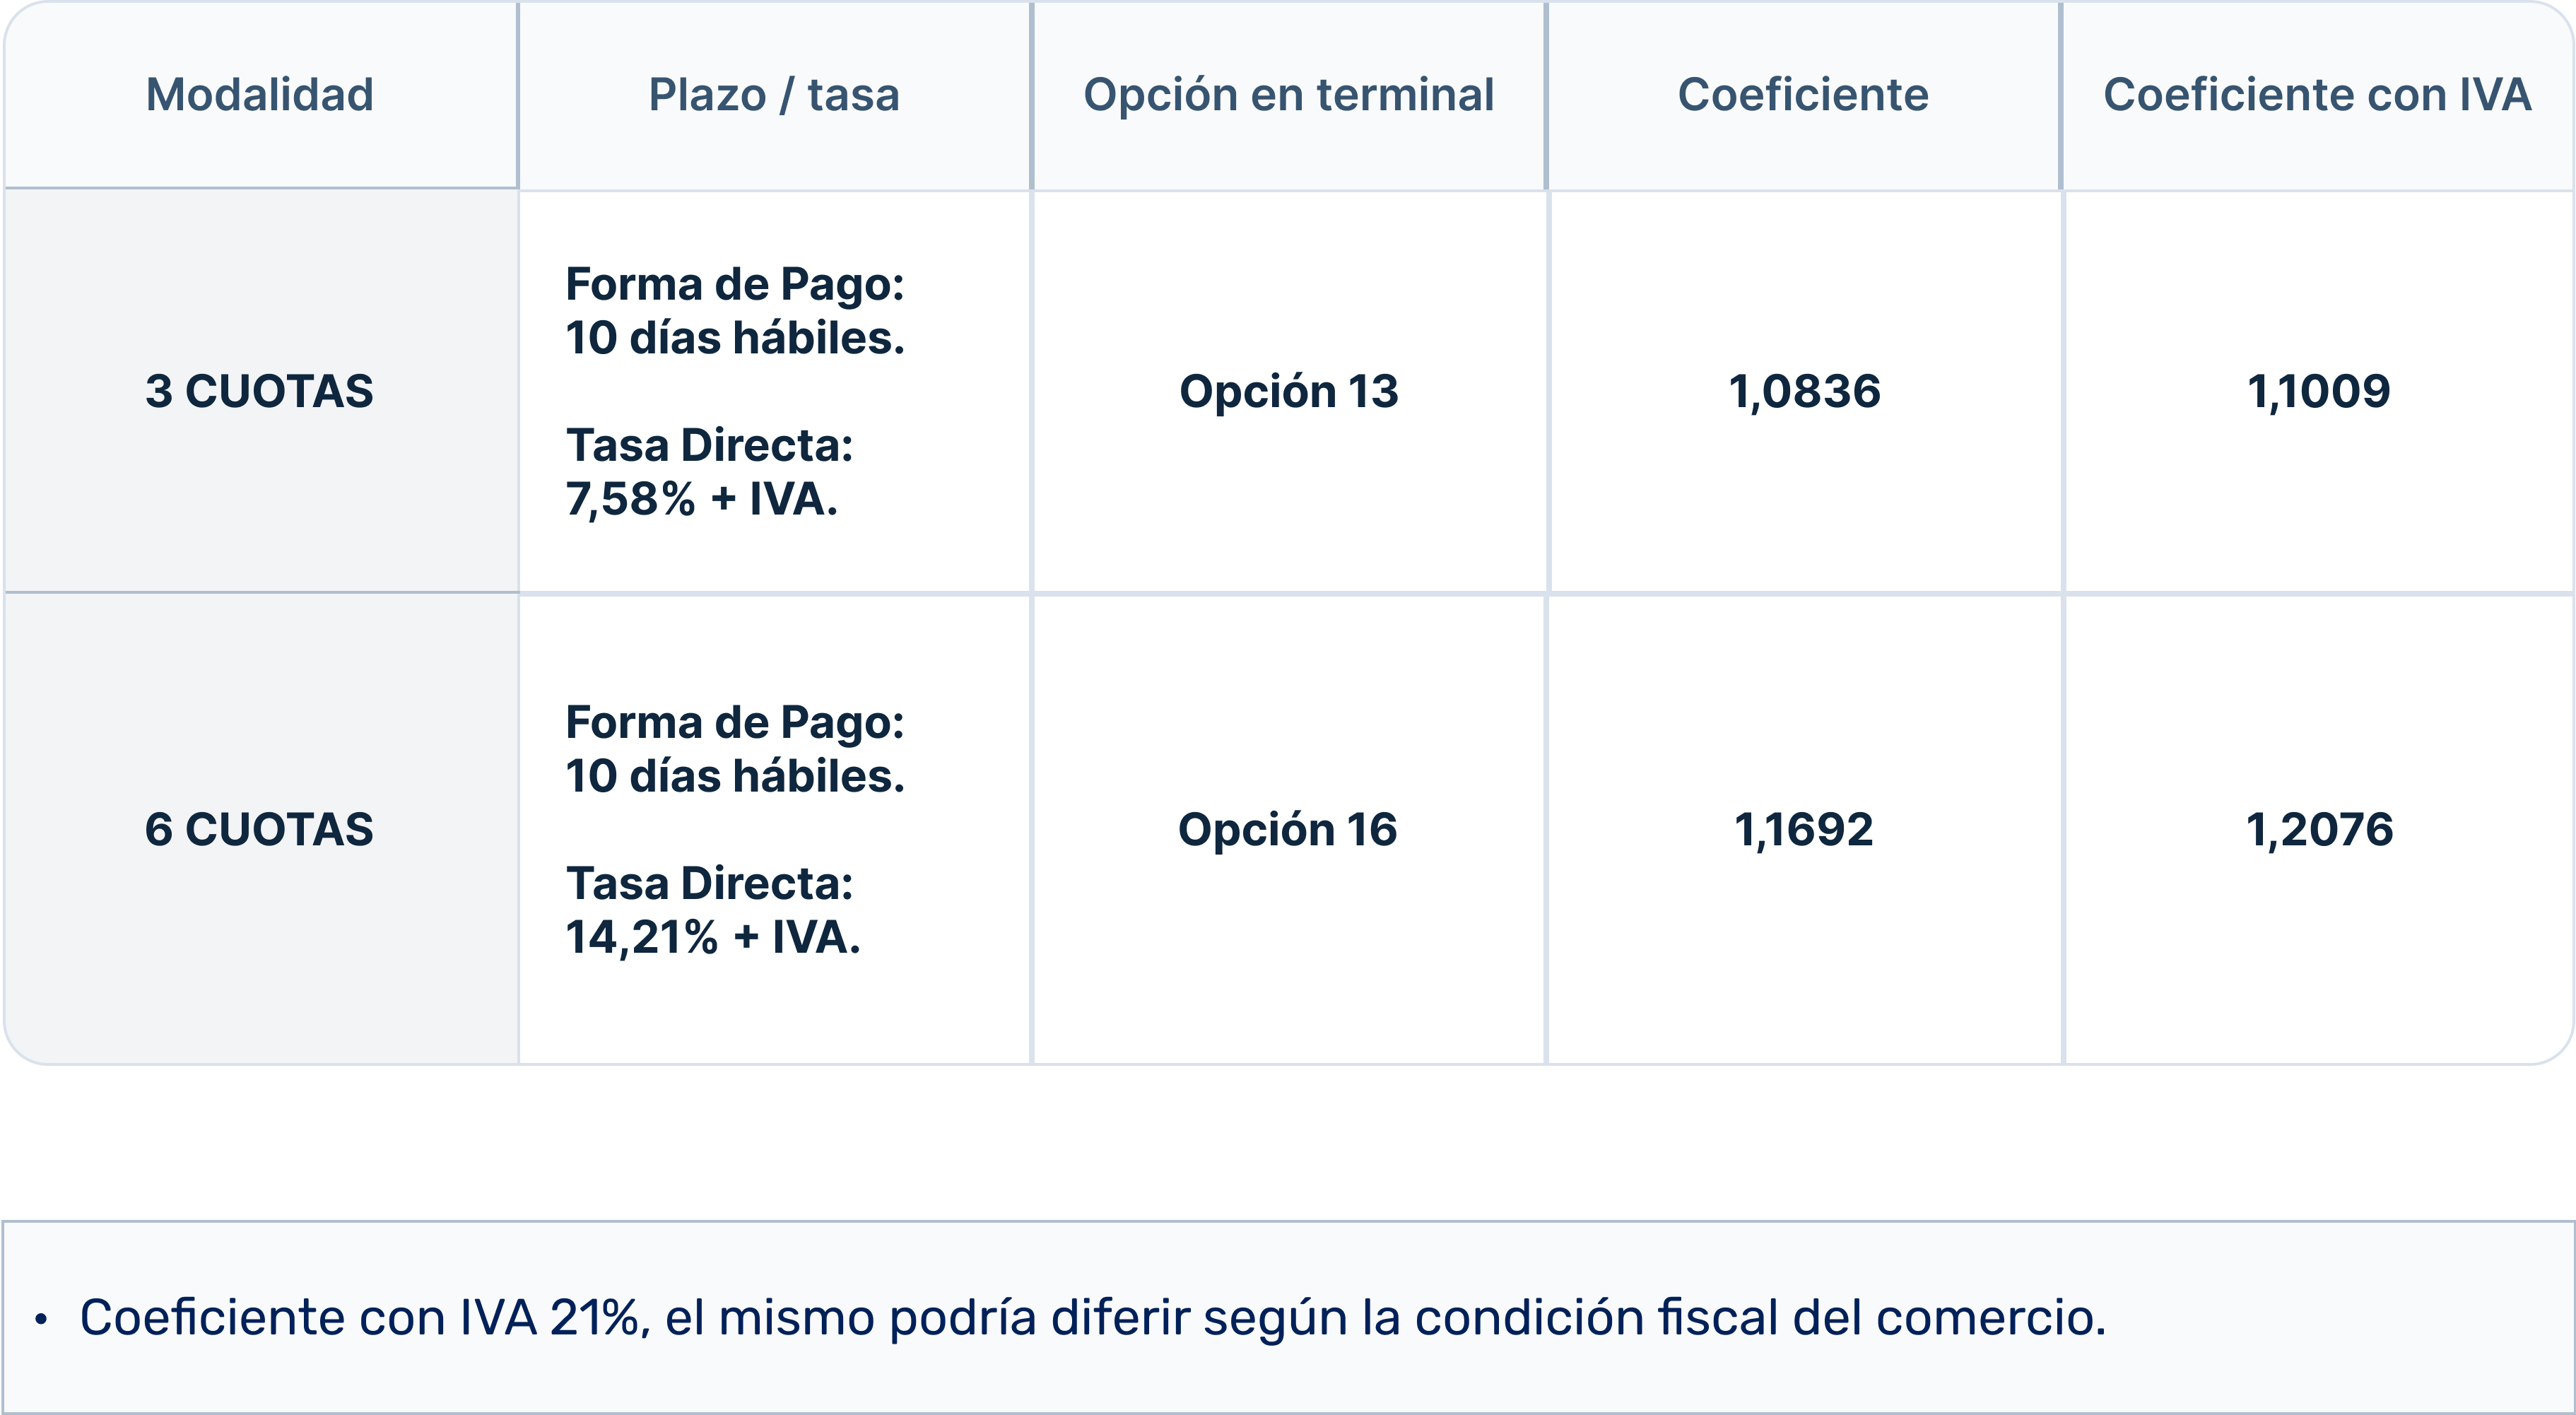Select the 7,58% + IVA rate text
Viewport: 2576px width, 1415px height.
pos(701,499)
